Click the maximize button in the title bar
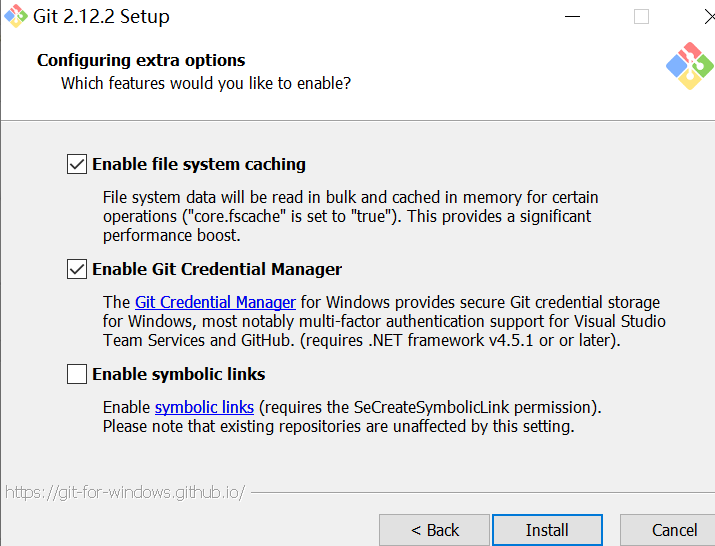 pos(641,17)
